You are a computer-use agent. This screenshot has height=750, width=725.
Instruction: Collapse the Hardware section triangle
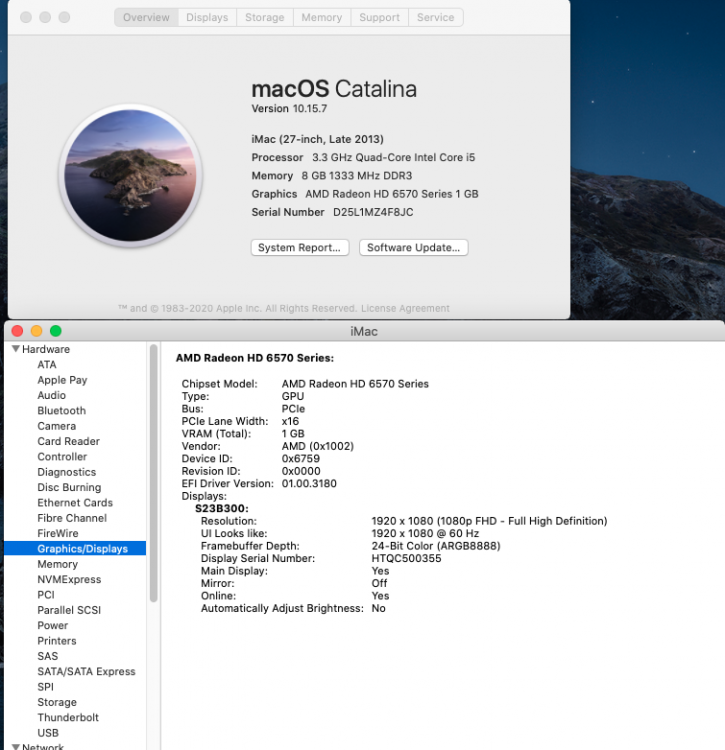coord(16,349)
